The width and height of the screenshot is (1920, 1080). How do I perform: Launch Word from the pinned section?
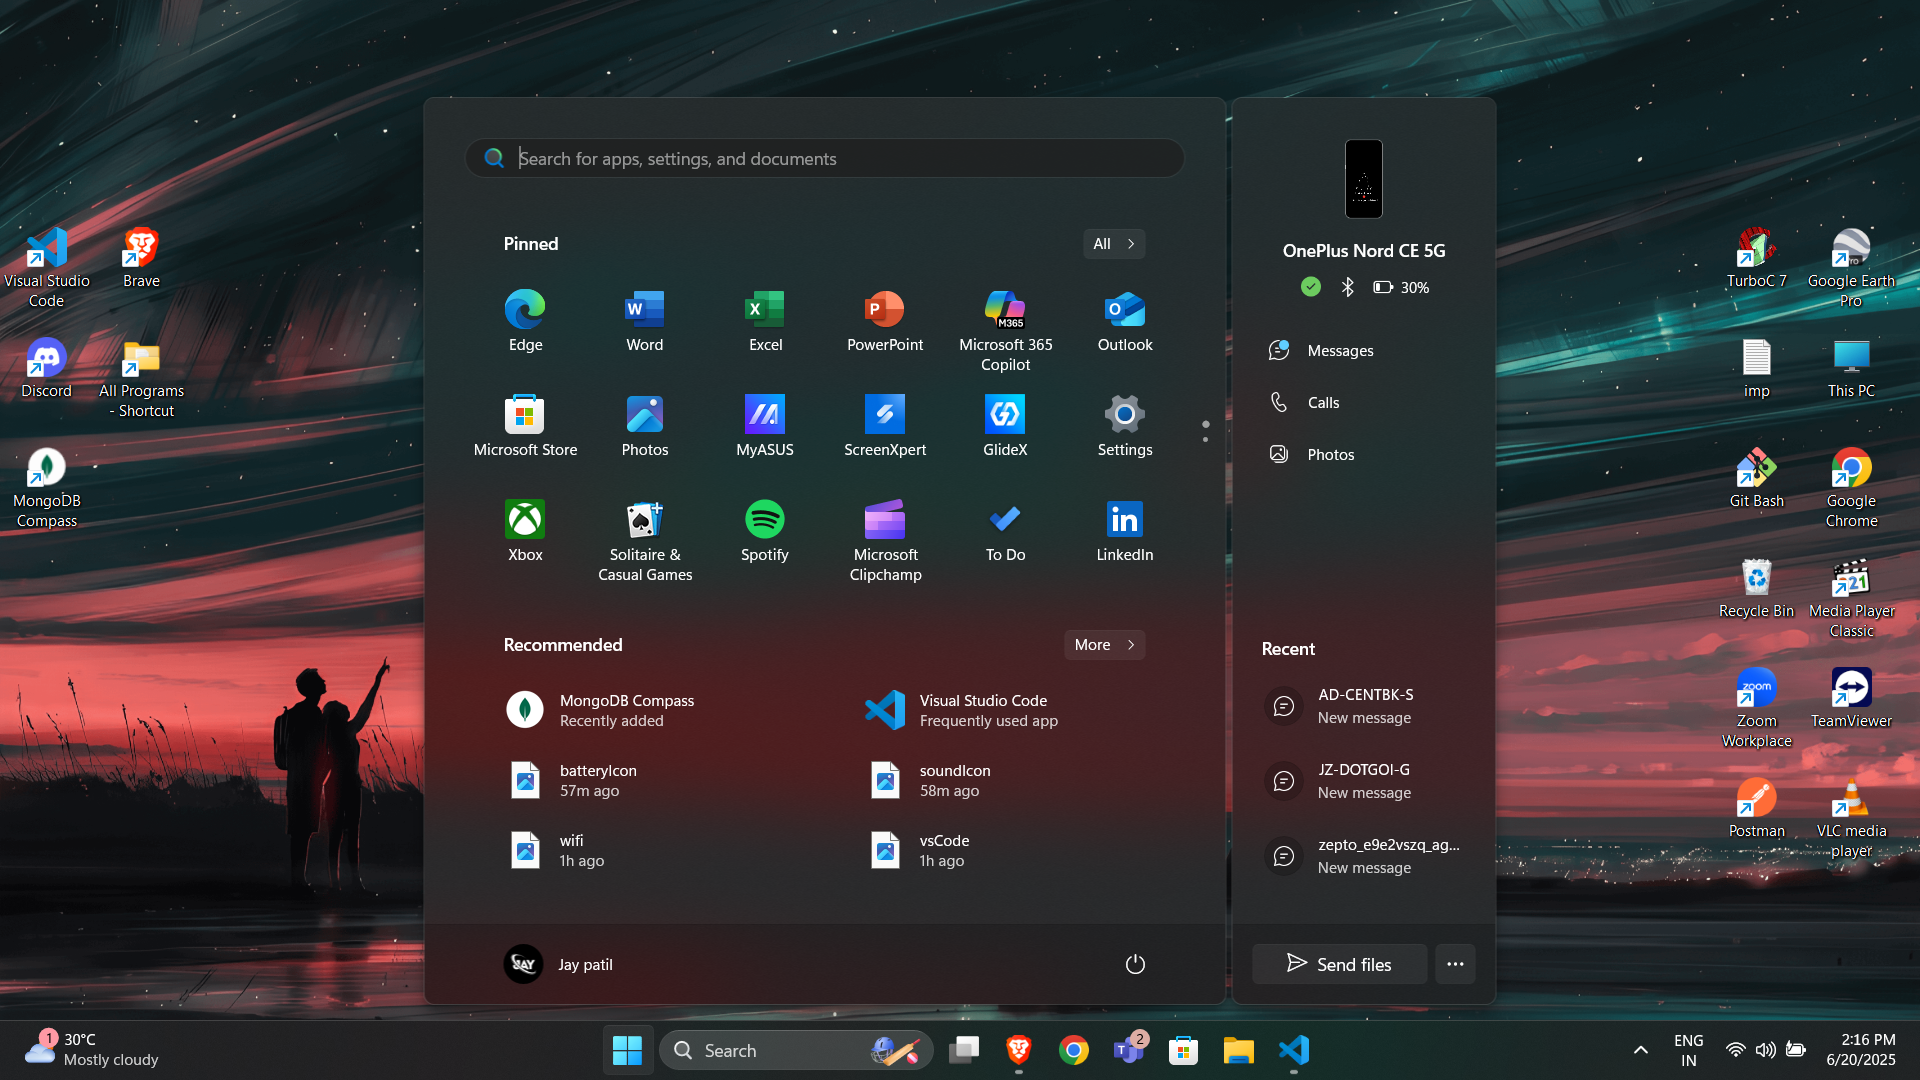pos(645,321)
